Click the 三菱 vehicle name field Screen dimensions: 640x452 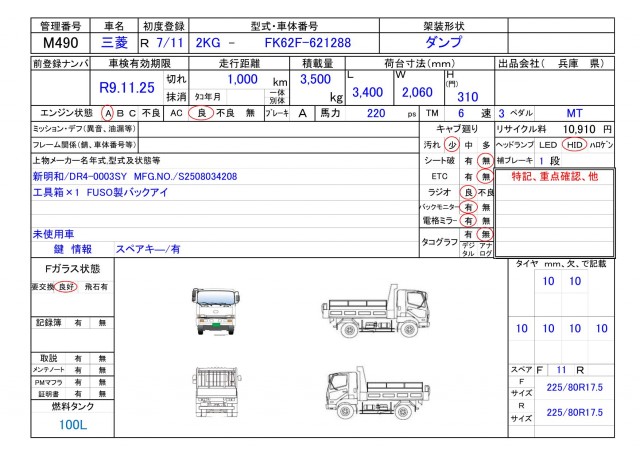click(113, 43)
